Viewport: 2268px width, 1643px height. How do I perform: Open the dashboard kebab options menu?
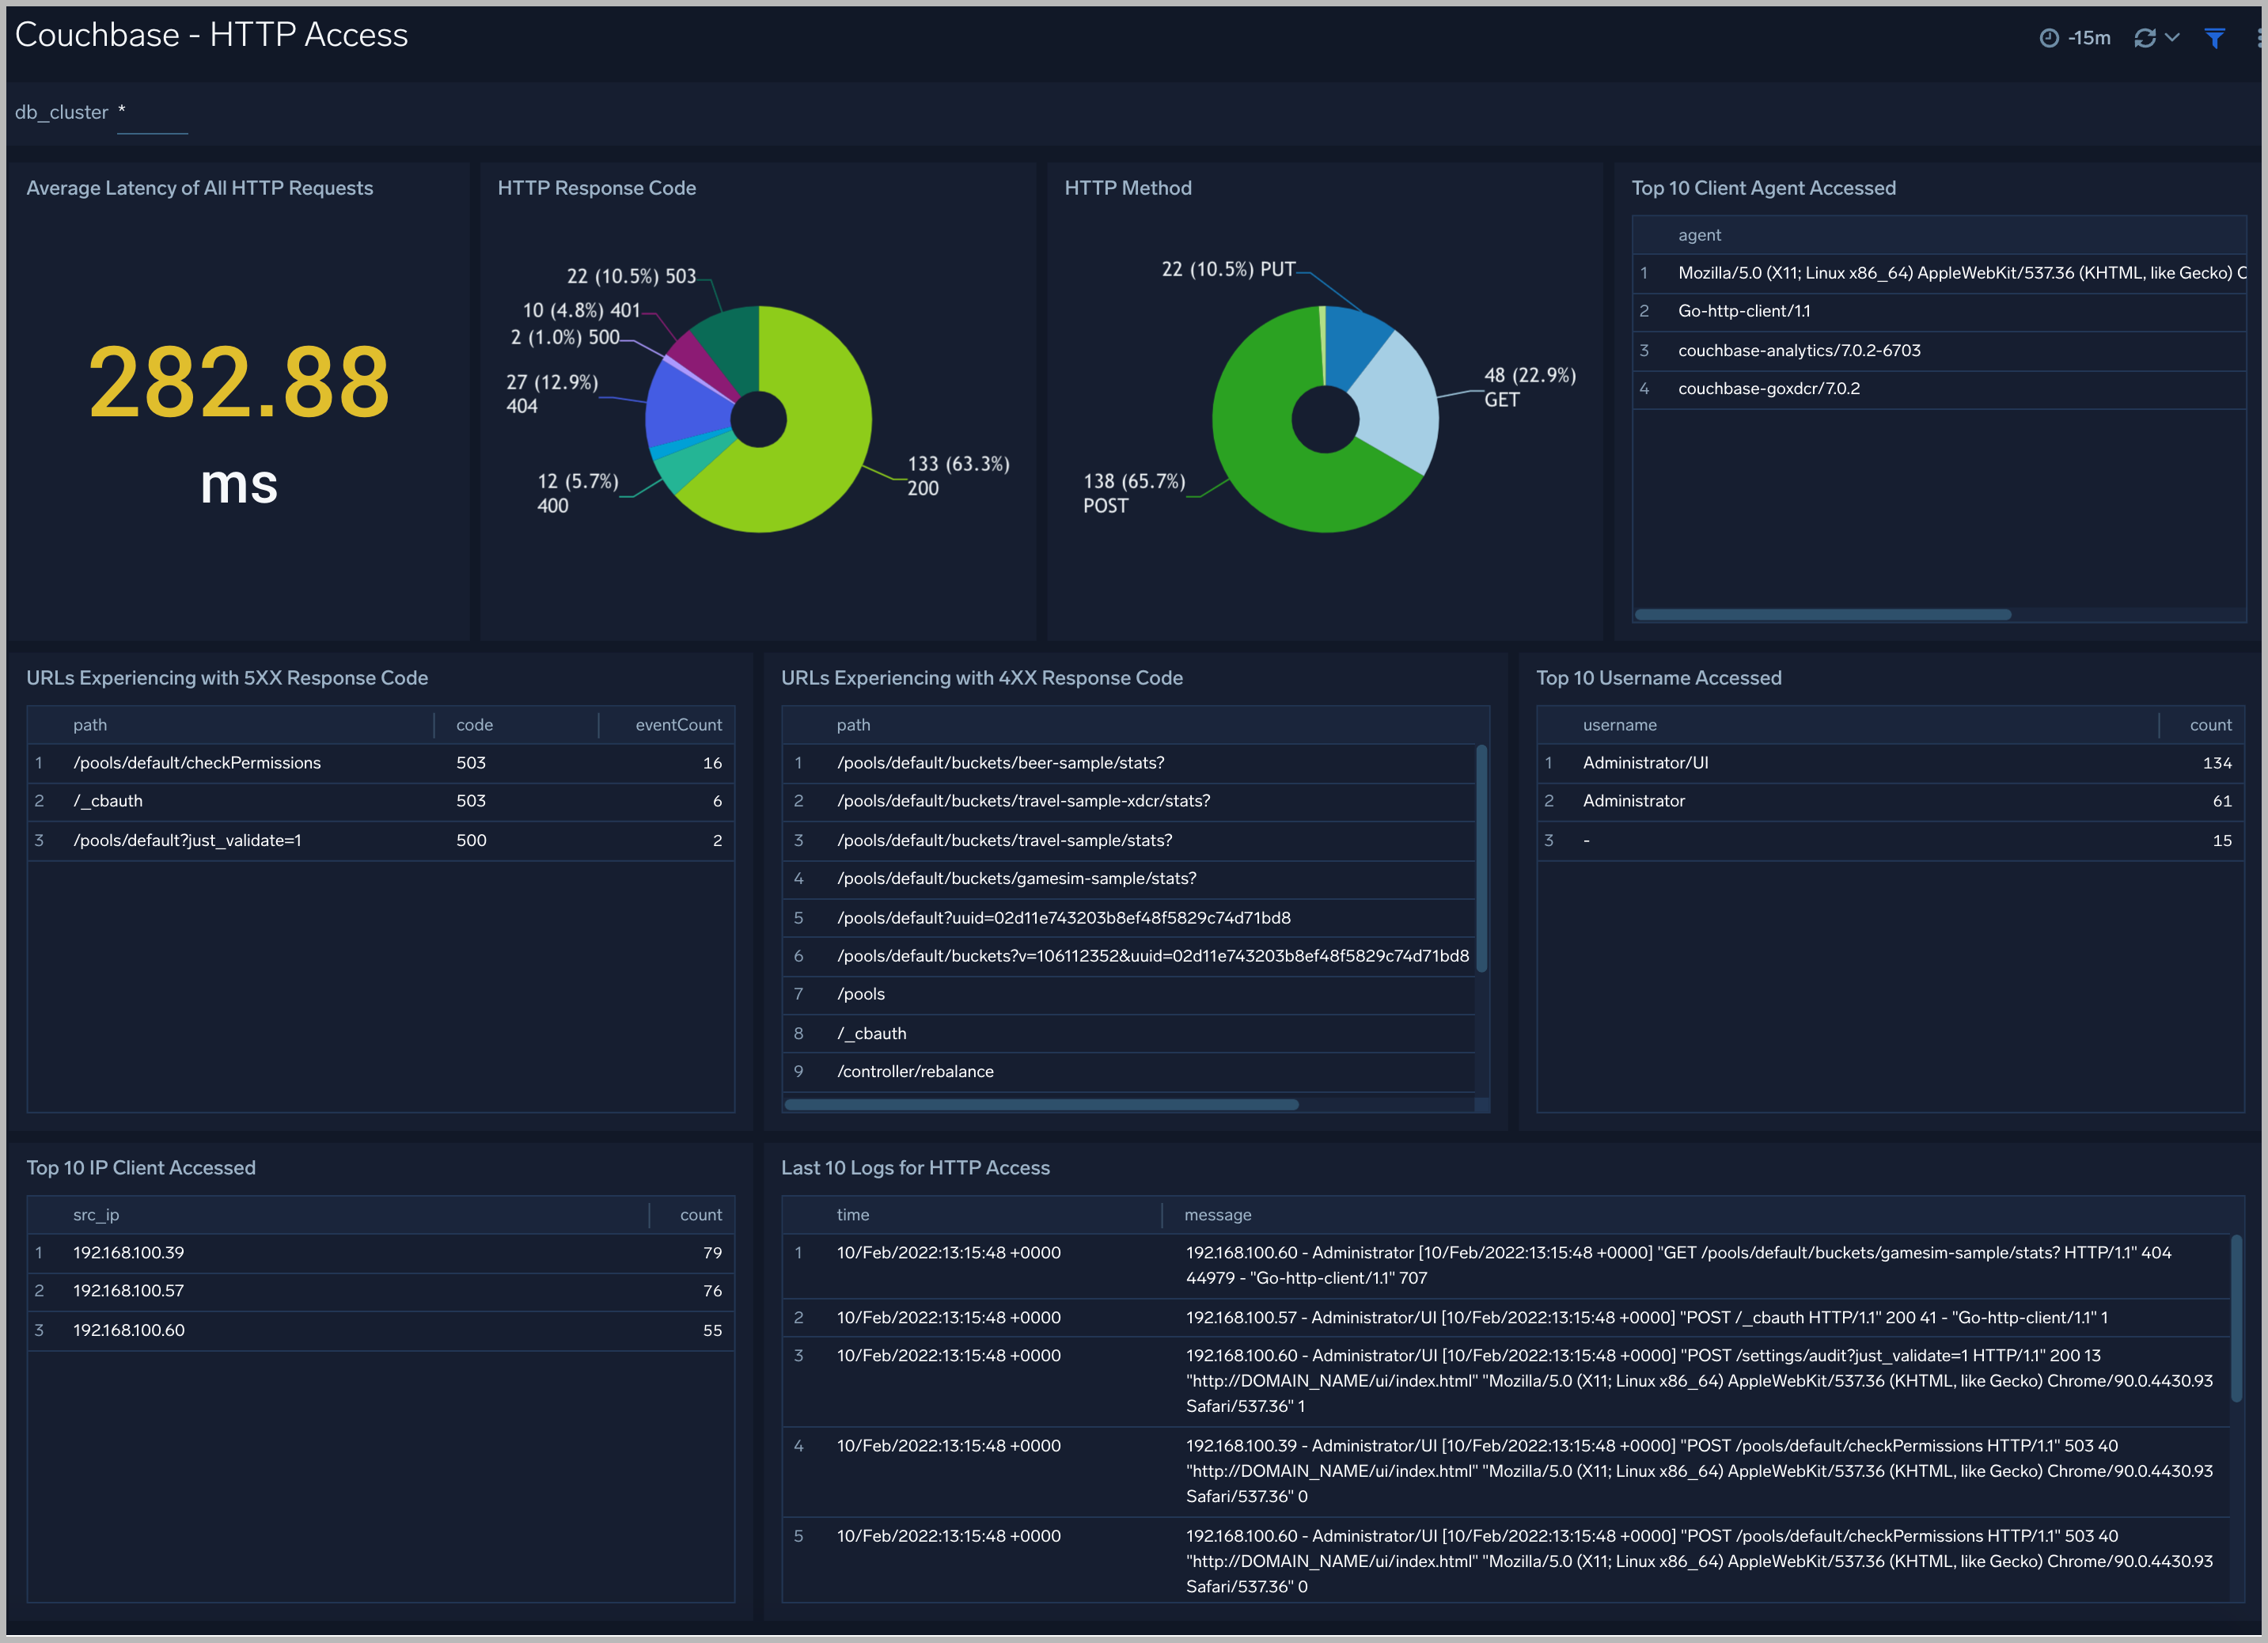coord(2259,37)
